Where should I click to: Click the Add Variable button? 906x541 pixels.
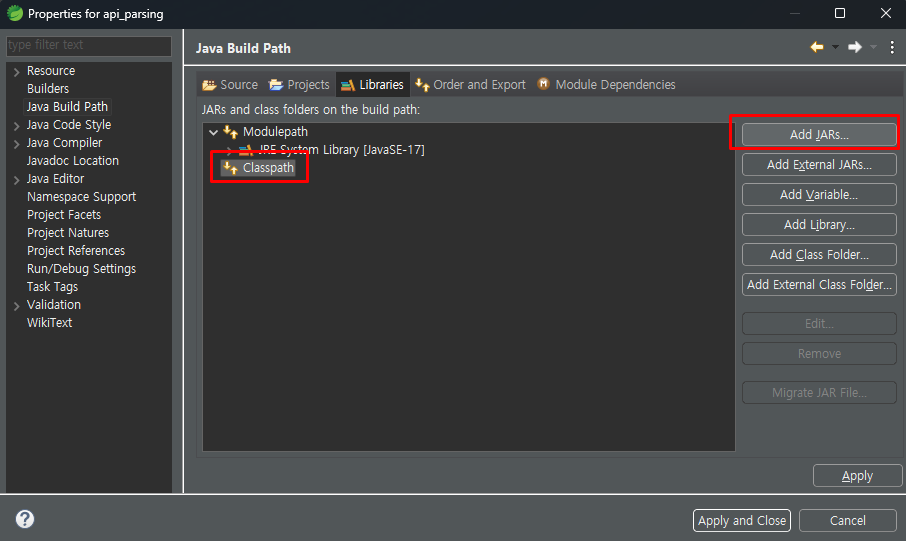point(819,195)
